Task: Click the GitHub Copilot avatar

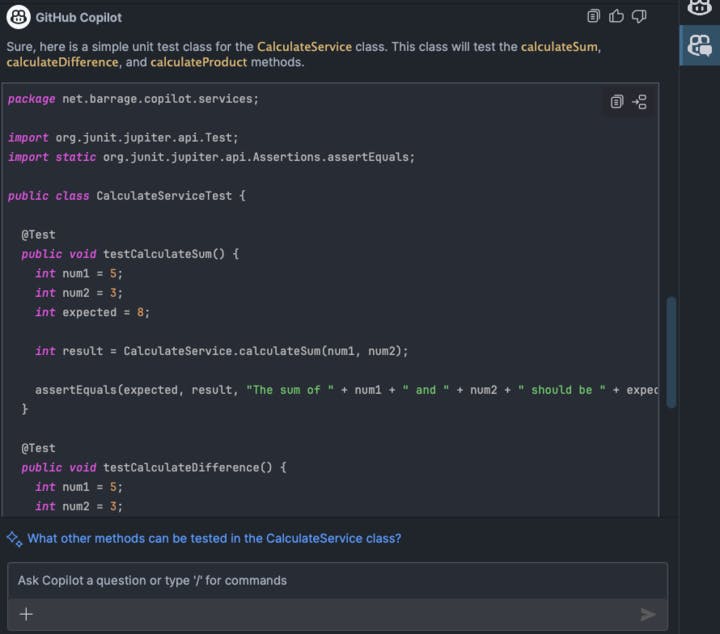Action: [18, 17]
